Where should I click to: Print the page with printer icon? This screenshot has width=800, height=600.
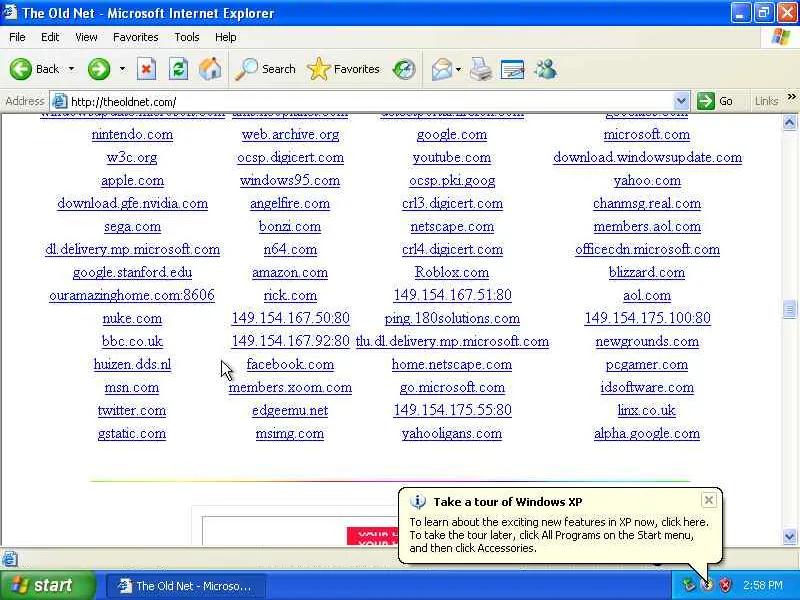480,69
